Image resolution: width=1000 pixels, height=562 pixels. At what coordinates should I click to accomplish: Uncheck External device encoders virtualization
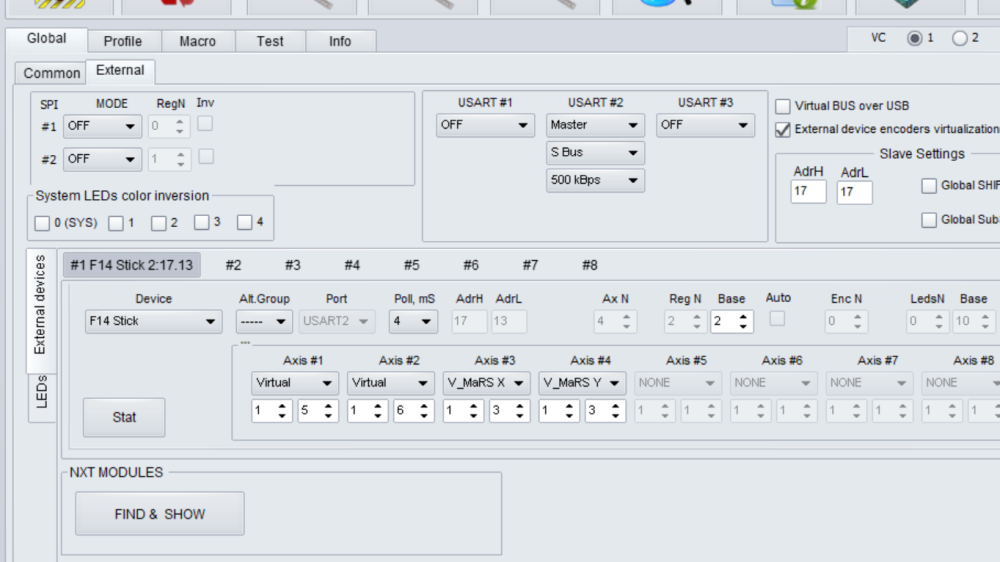tap(783, 129)
